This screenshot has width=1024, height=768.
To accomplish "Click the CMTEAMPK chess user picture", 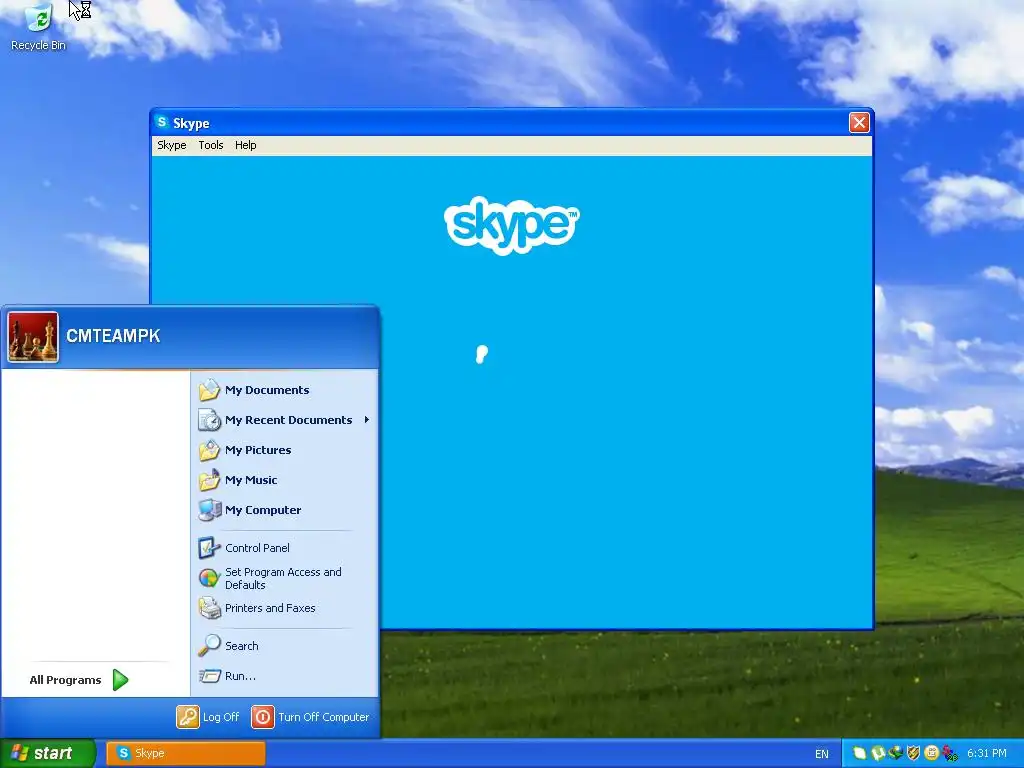I will 33,337.
